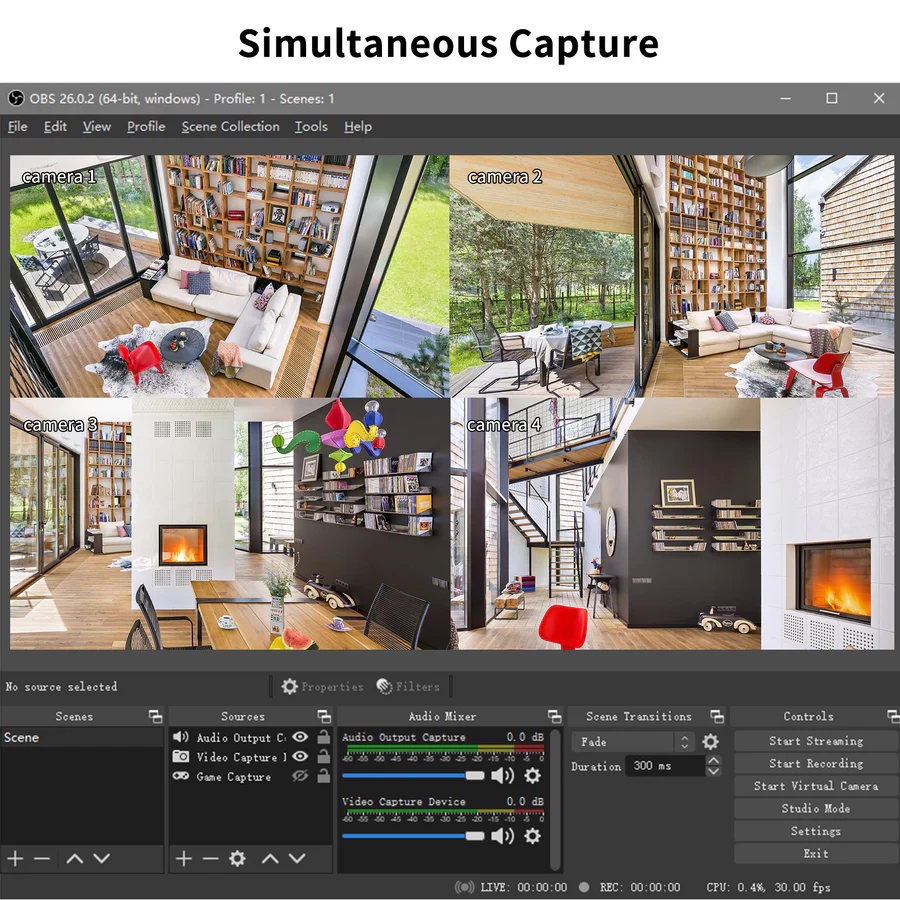Add a new scene with the plus icon
900x900 pixels.
tap(15, 858)
